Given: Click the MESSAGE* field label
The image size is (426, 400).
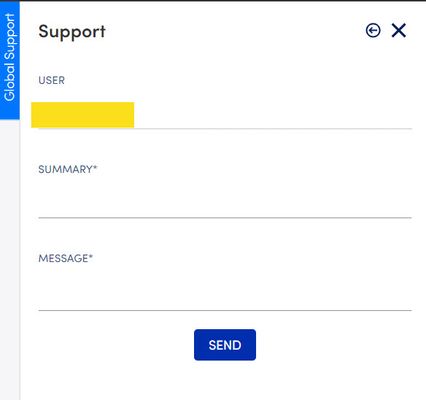Looking at the screenshot, I should point(65,258).
